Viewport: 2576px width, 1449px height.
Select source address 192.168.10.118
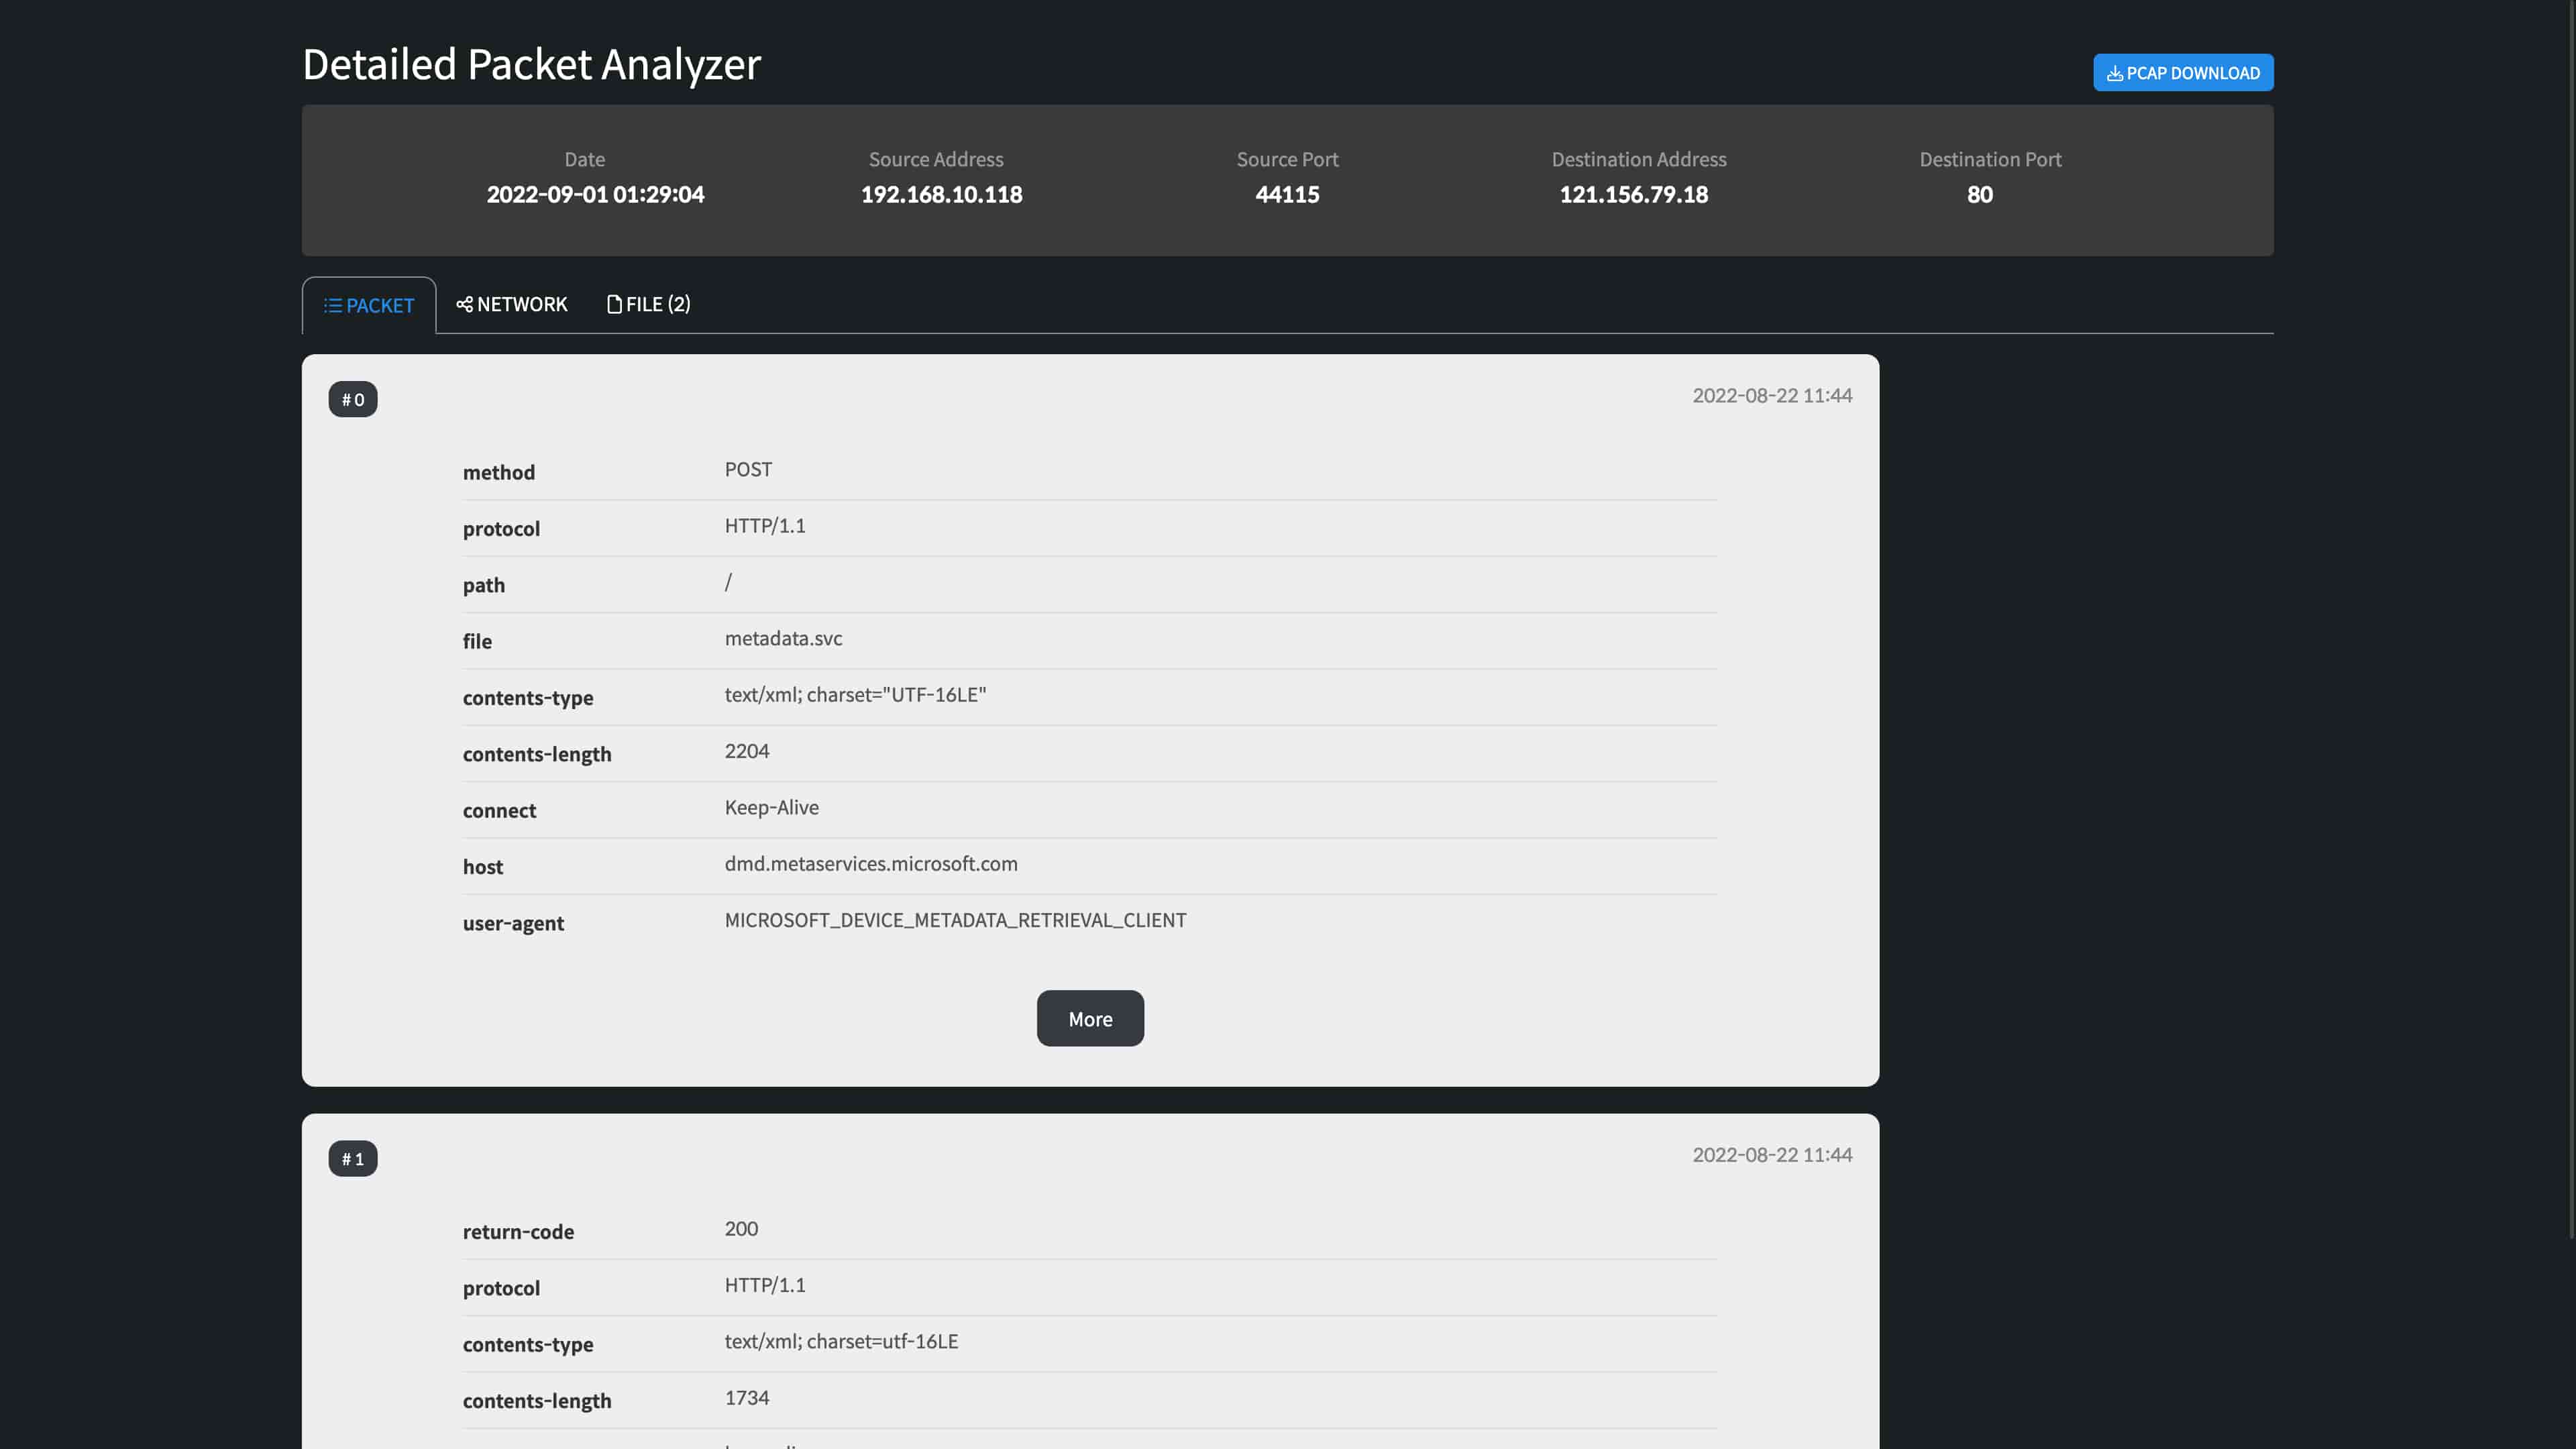(941, 194)
